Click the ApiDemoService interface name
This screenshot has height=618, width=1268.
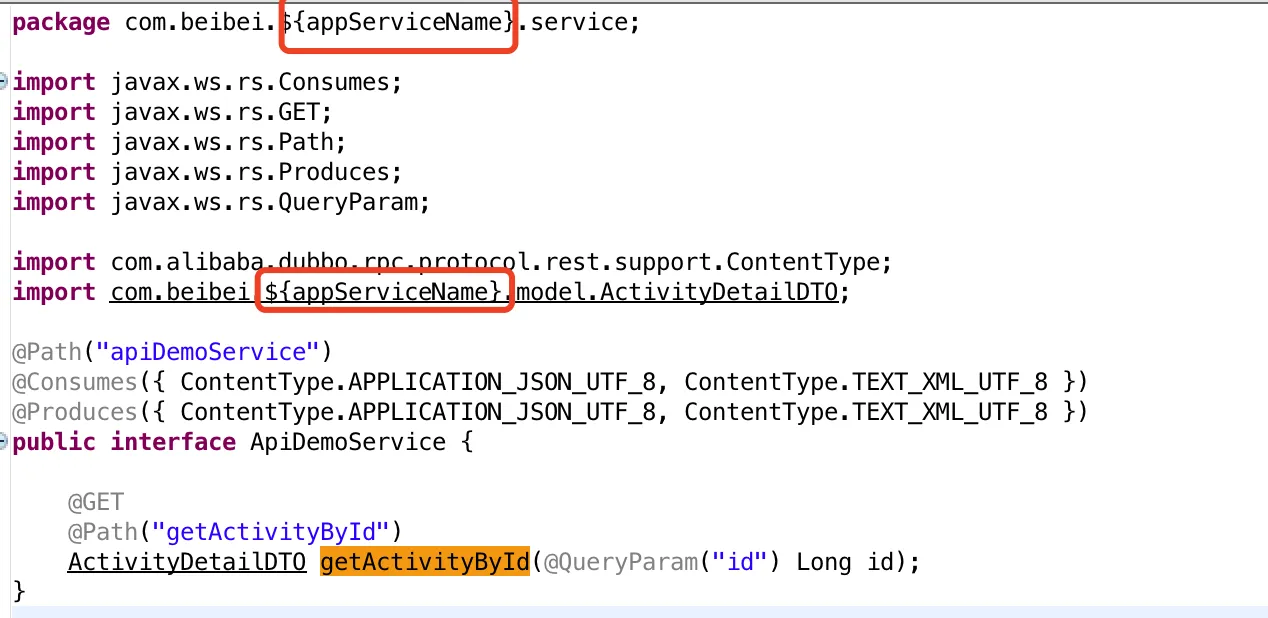coord(348,442)
